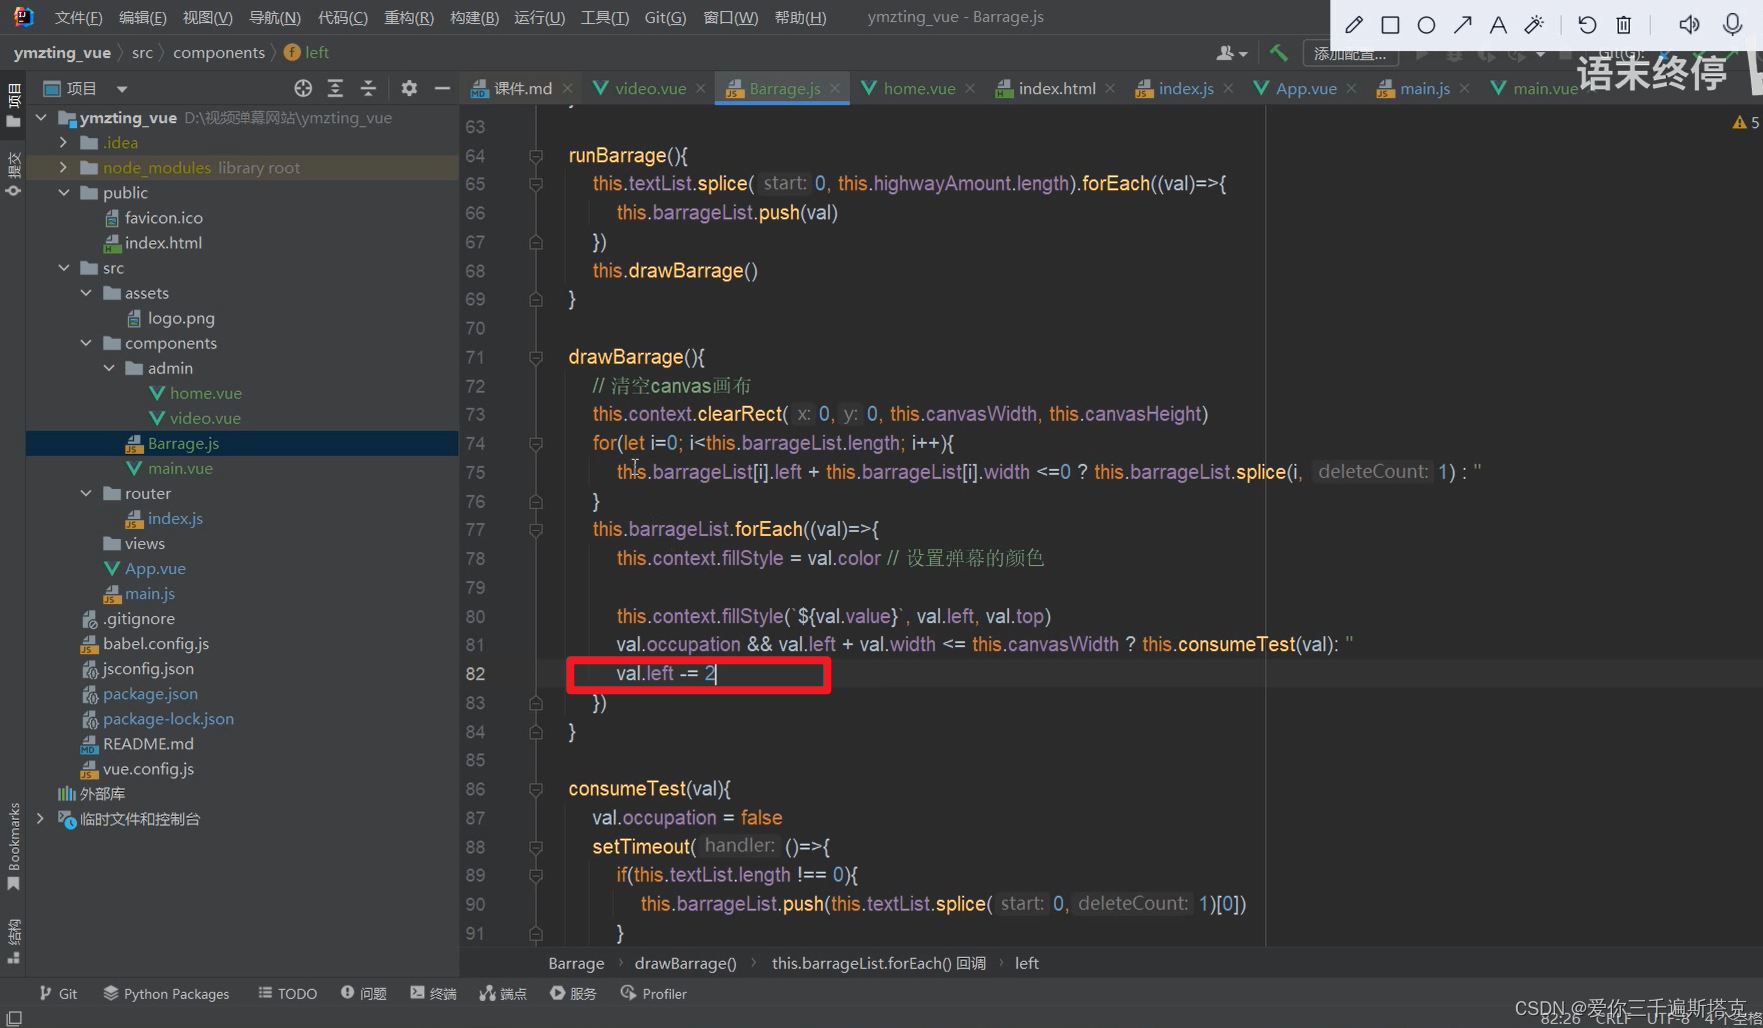This screenshot has height=1028, width=1763.
Task: Collapse the assets folder
Action: (x=86, y=293)
